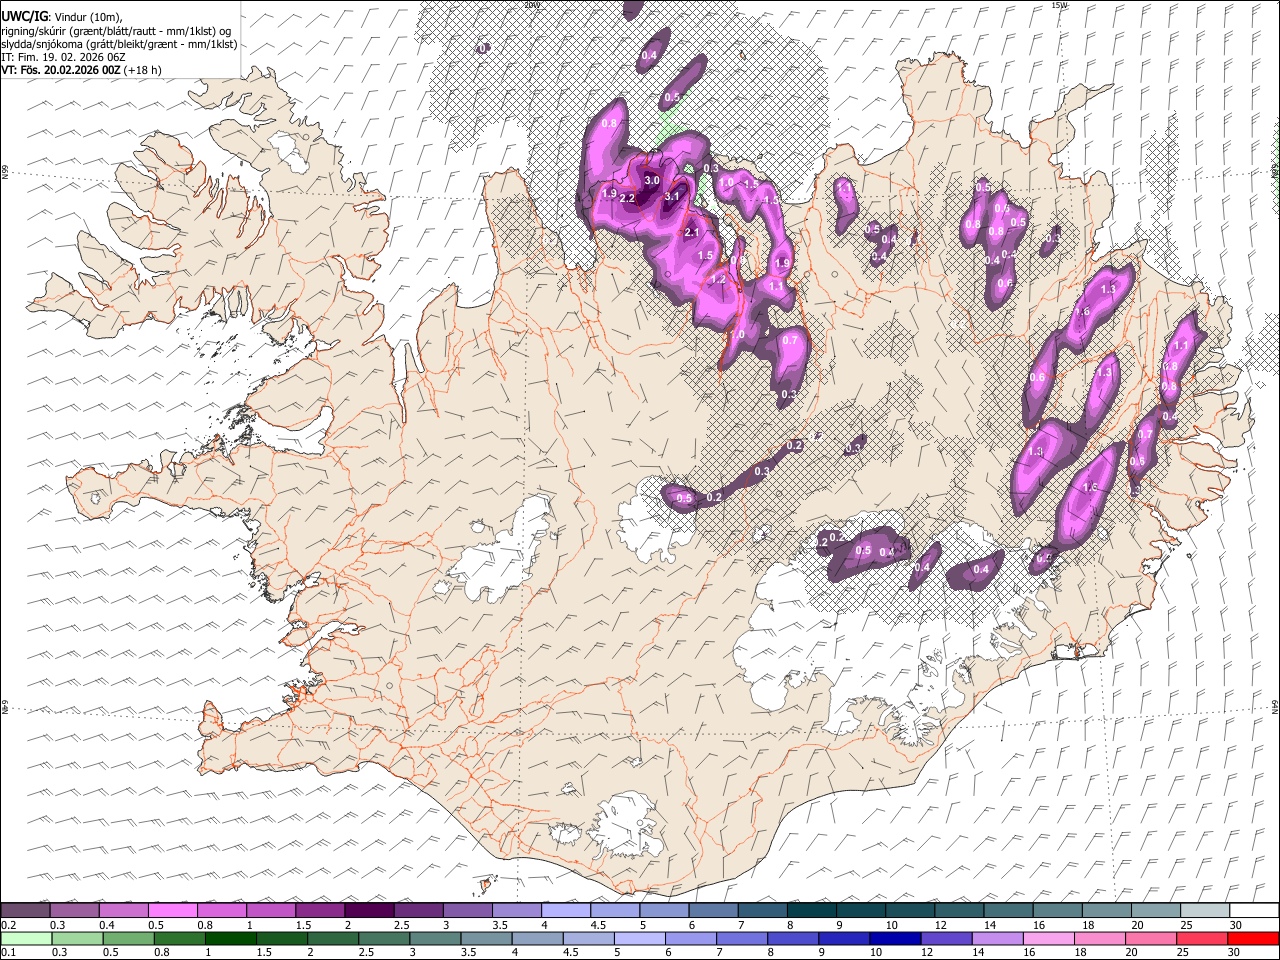Viewport: 1280px width, 960px height.
Task: Pick the snow-scale swatch labeled 12
Action: 958,910
